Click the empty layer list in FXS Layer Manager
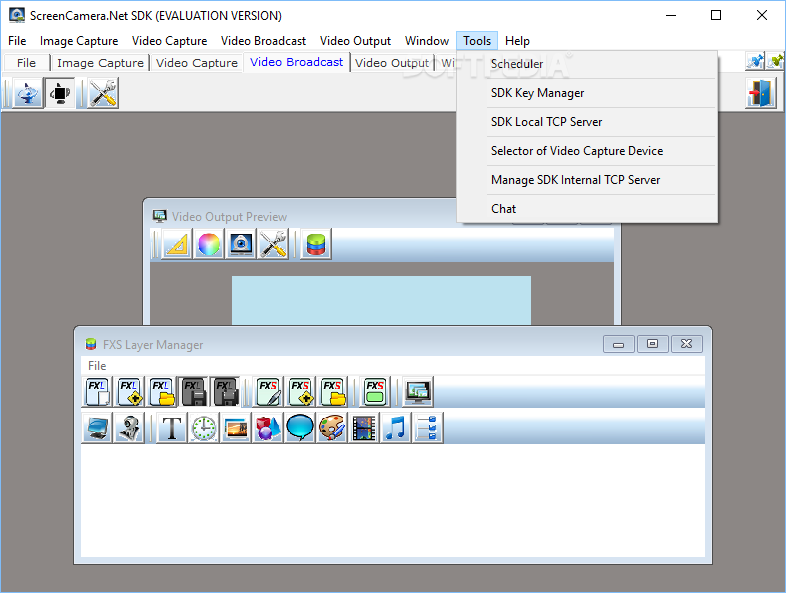The height and width of the screenshot is (593, 786). click(x=392, y=500)
